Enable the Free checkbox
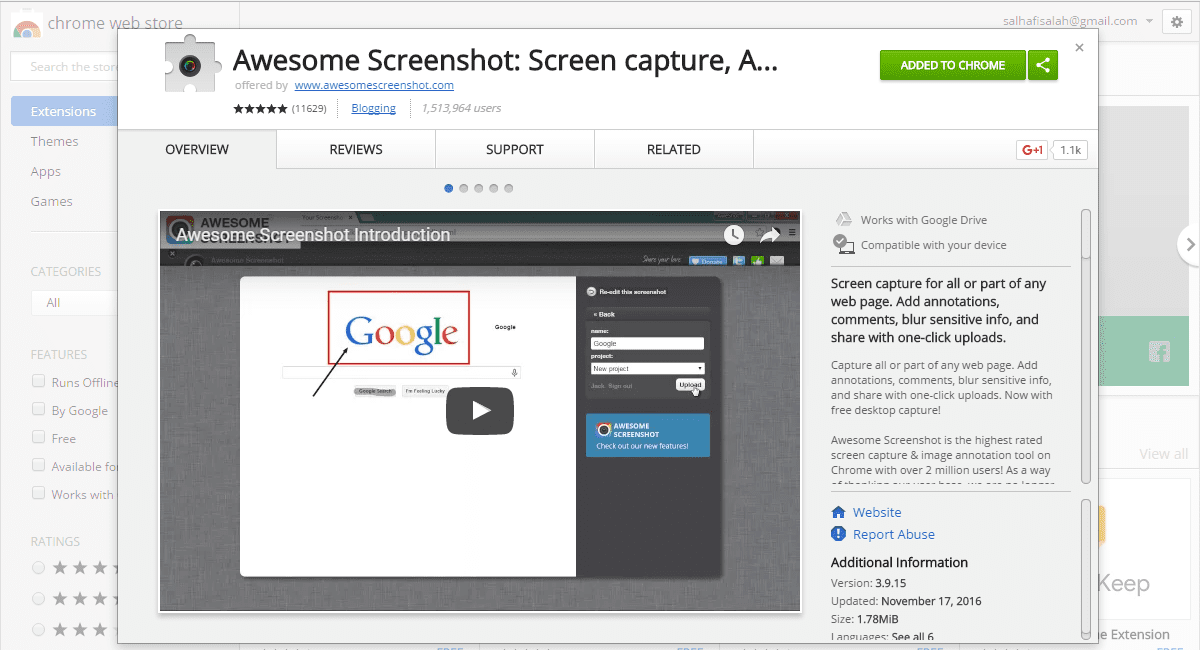The width and height of the screenshot is (1200, 650). click(38, 437)
